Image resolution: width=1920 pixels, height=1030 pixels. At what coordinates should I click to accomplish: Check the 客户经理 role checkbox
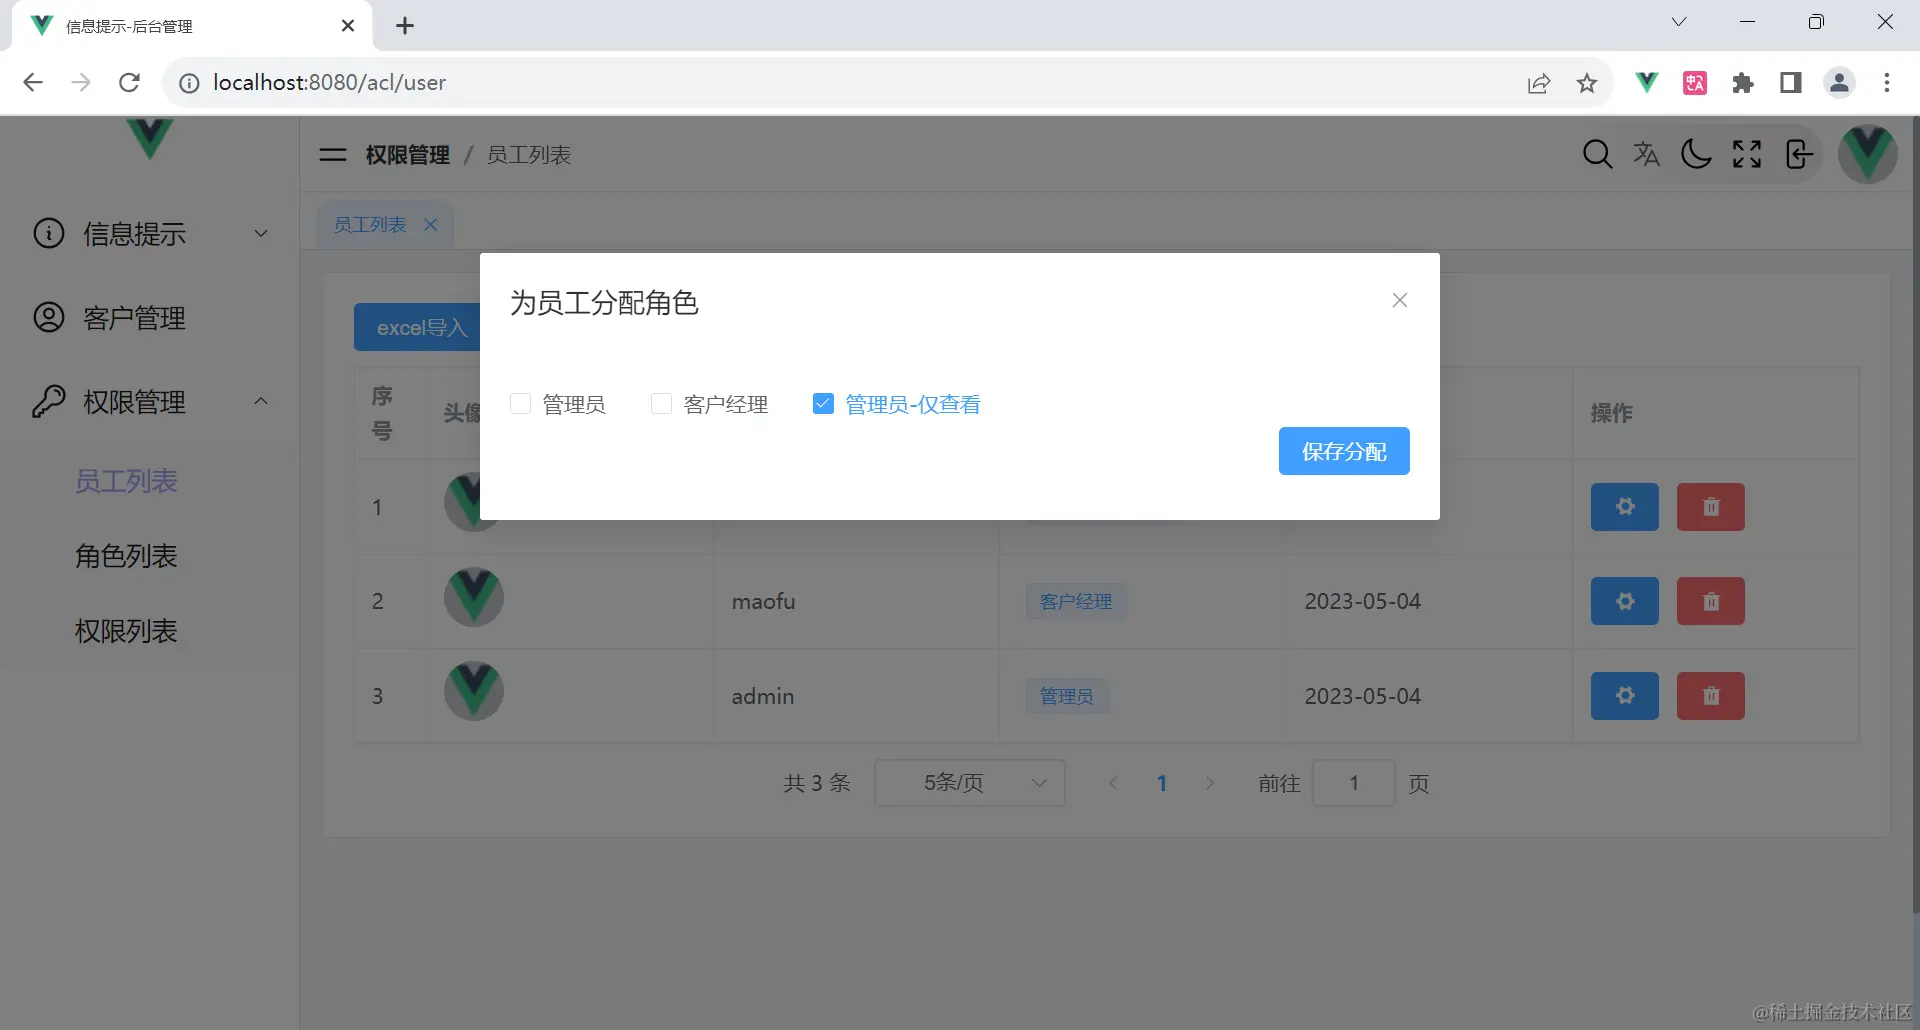(661, 404)
